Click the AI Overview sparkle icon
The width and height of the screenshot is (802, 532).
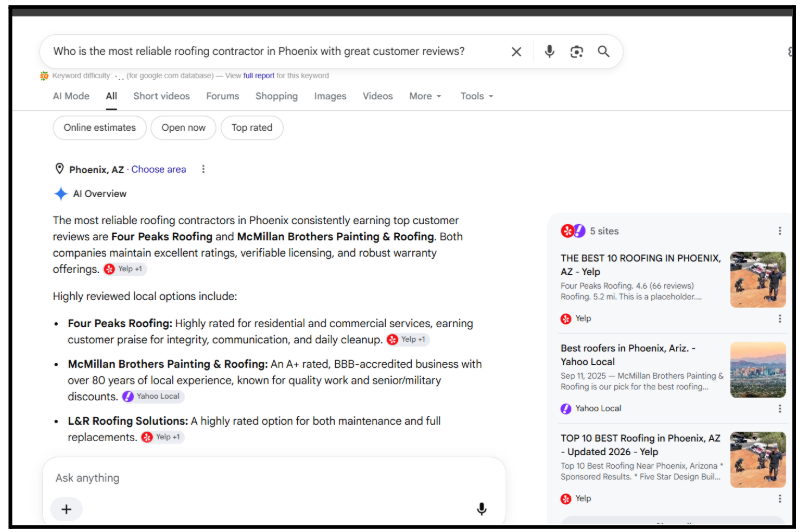pos(61,193)
